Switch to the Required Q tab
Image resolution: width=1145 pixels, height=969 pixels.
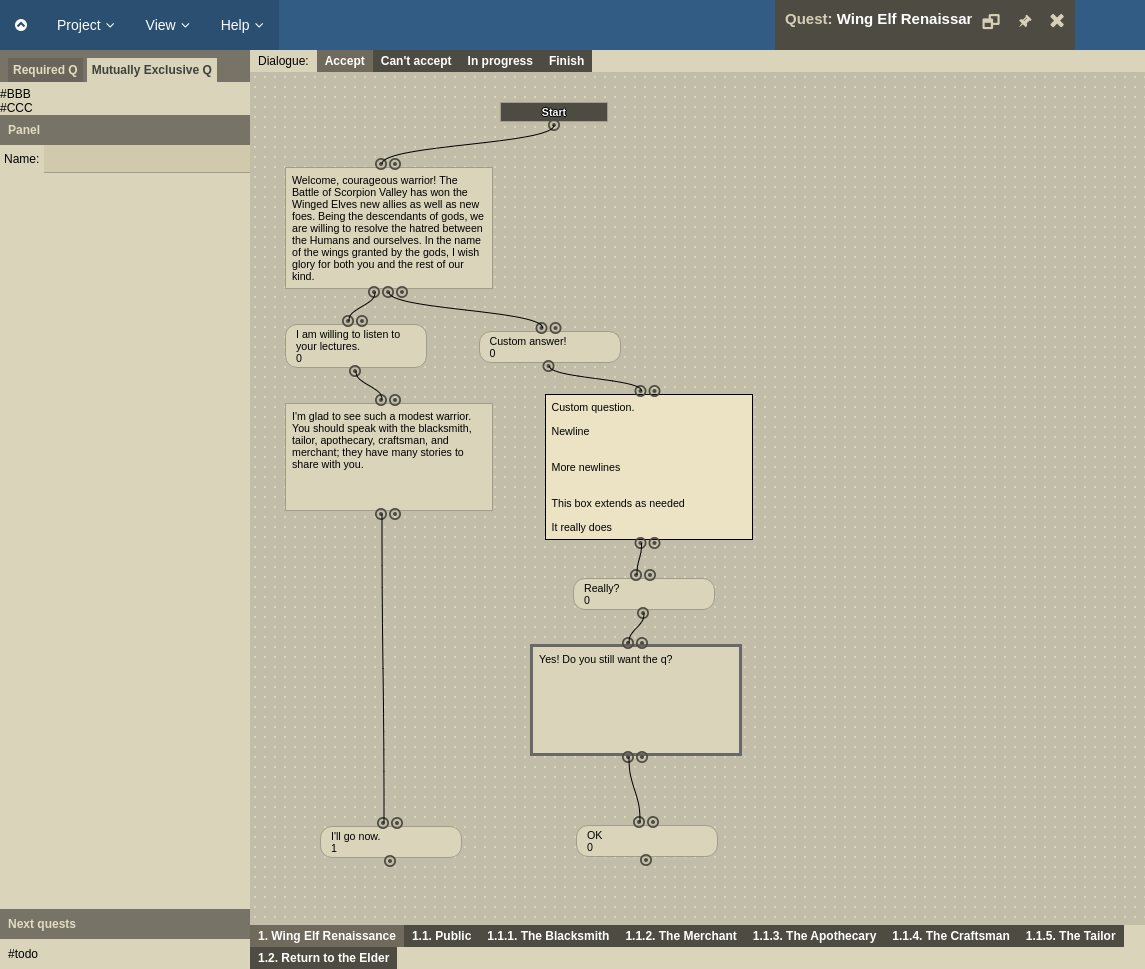pyautogui.click(x=45, y=70)
